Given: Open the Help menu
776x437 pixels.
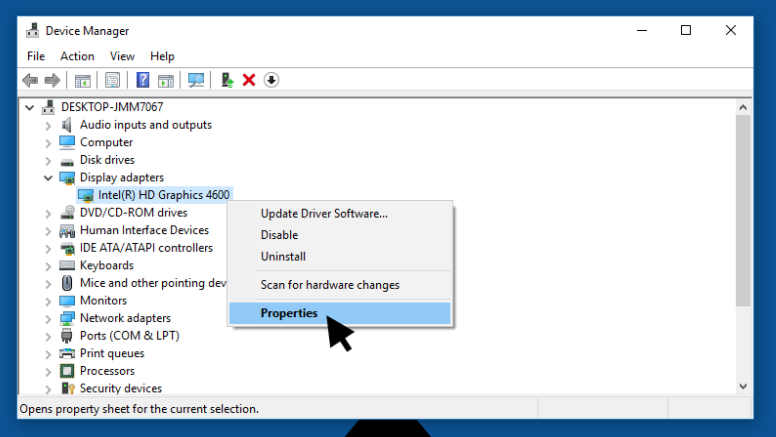Looking at the screenshot, I should point(162,56).
